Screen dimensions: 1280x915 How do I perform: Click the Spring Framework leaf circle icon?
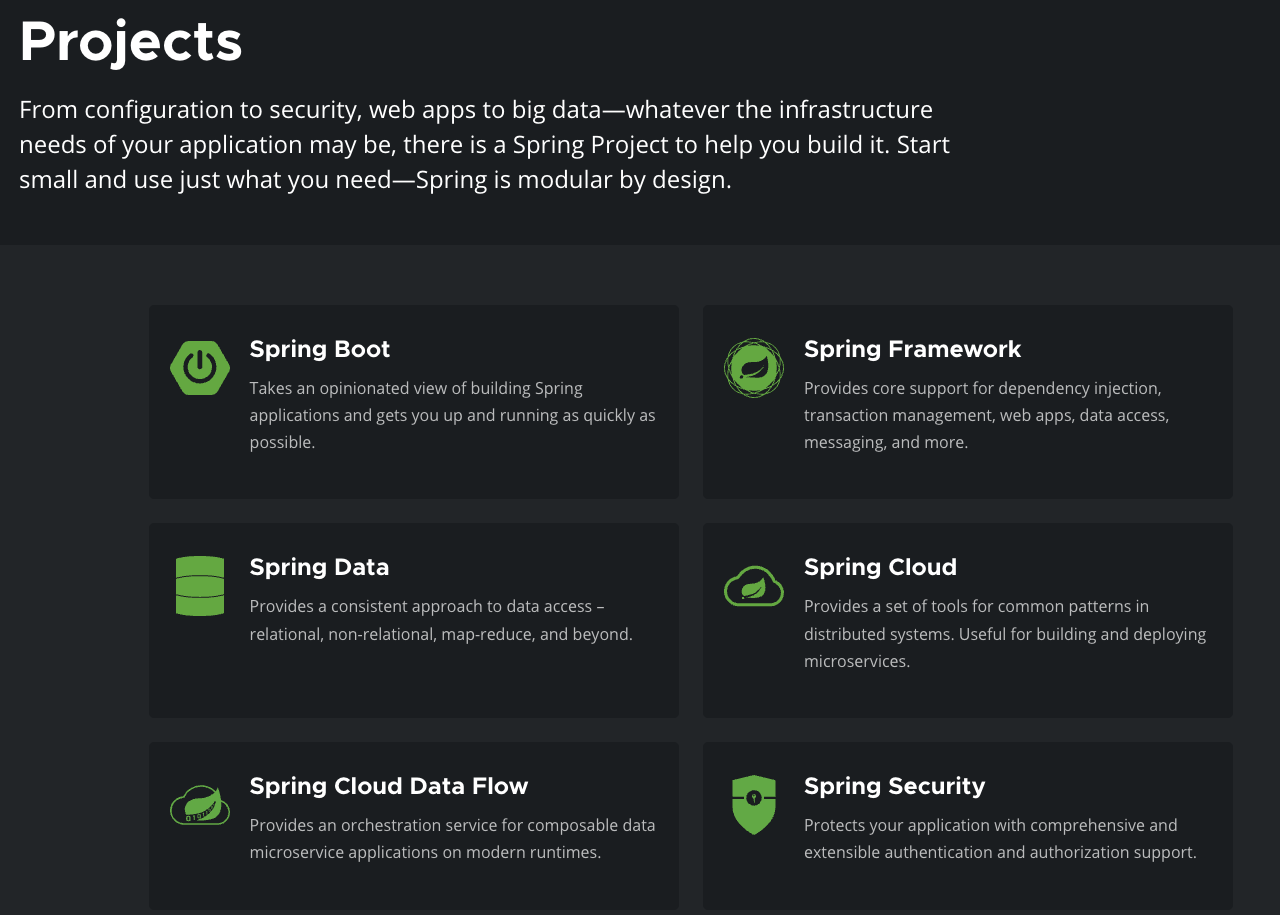753,368
